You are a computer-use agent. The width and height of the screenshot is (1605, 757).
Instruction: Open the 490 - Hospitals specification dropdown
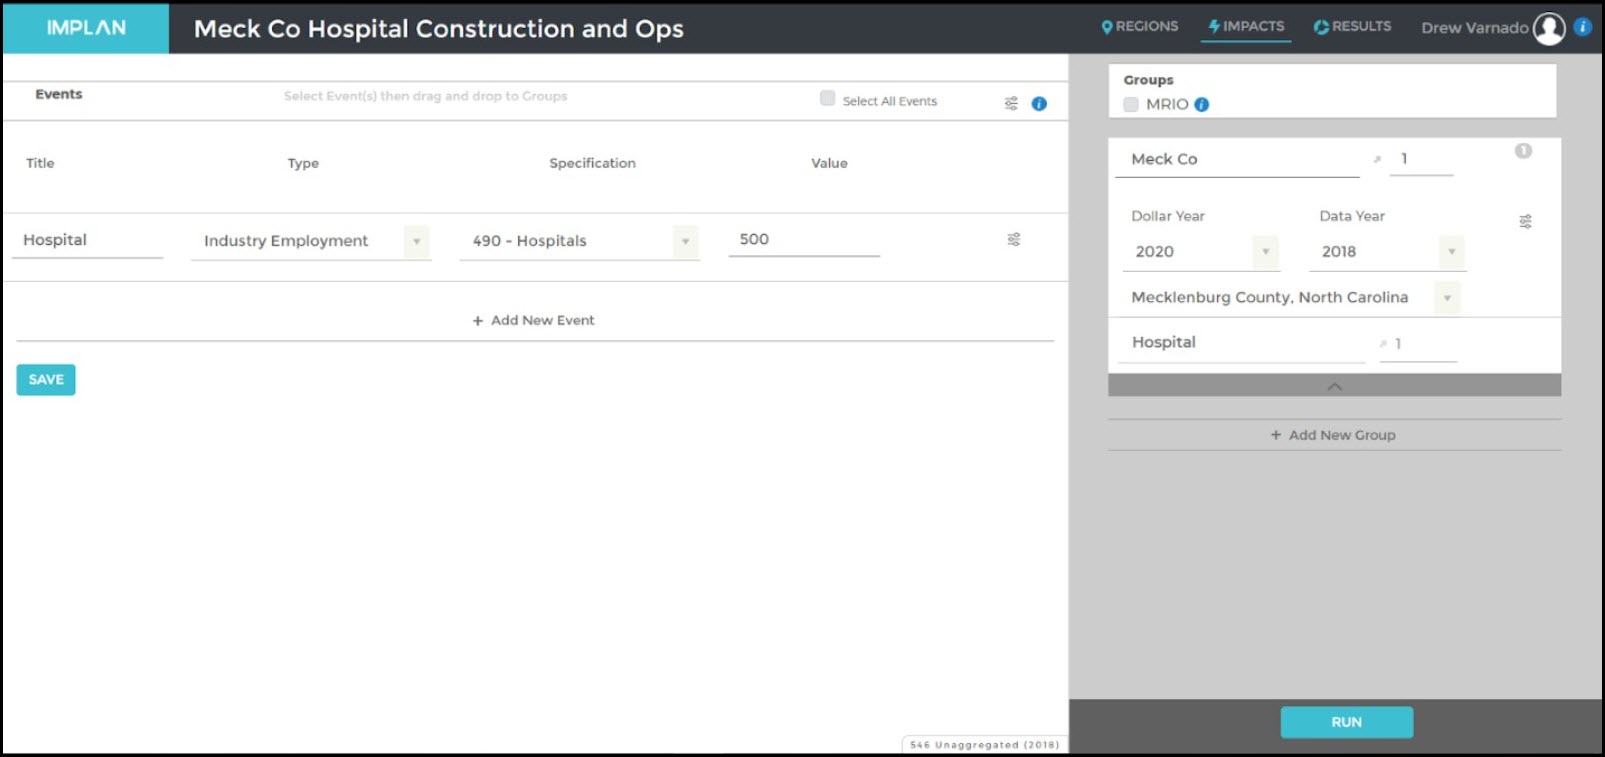pos(579,241)
